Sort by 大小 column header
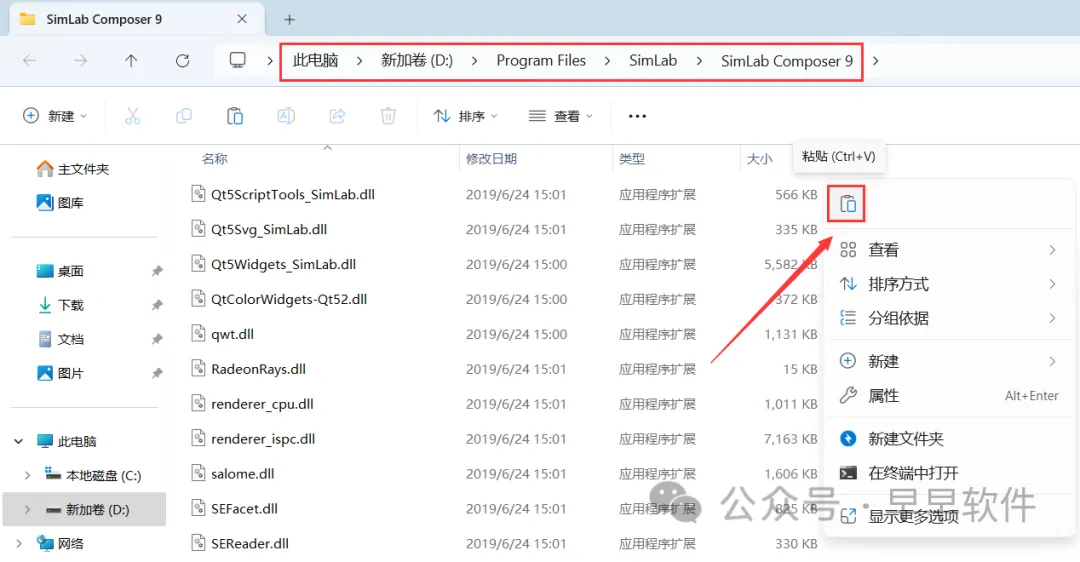Screen dimensions: 1080x562 pos(759,158)
